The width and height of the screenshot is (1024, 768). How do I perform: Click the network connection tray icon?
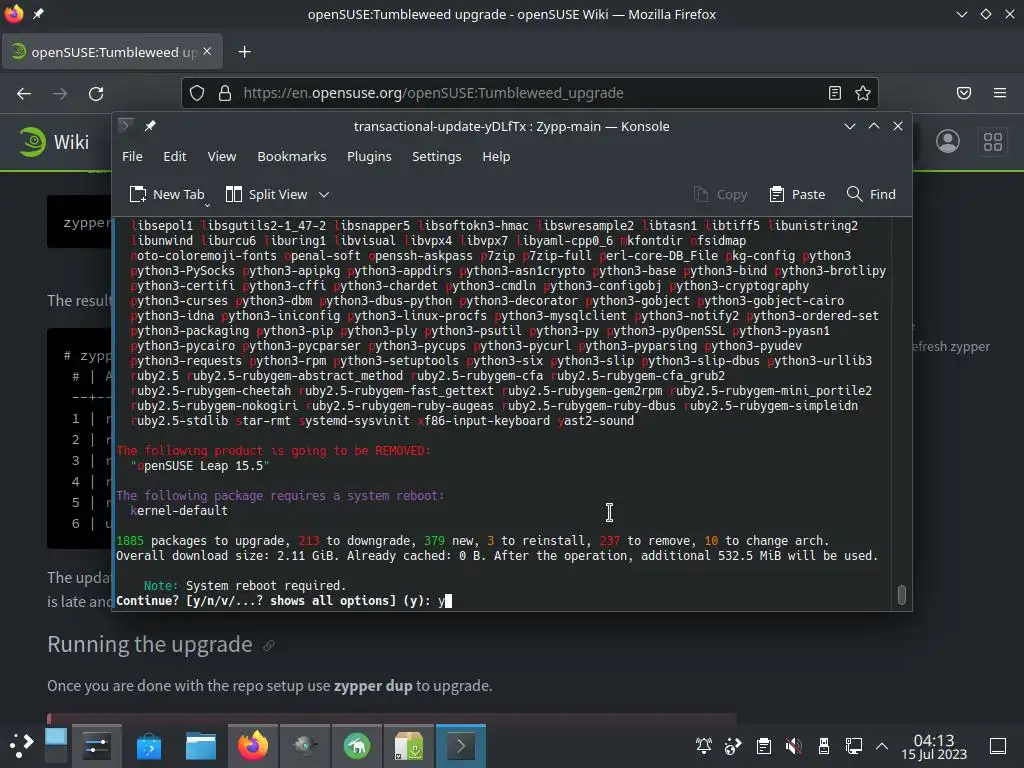coord(854,746)
